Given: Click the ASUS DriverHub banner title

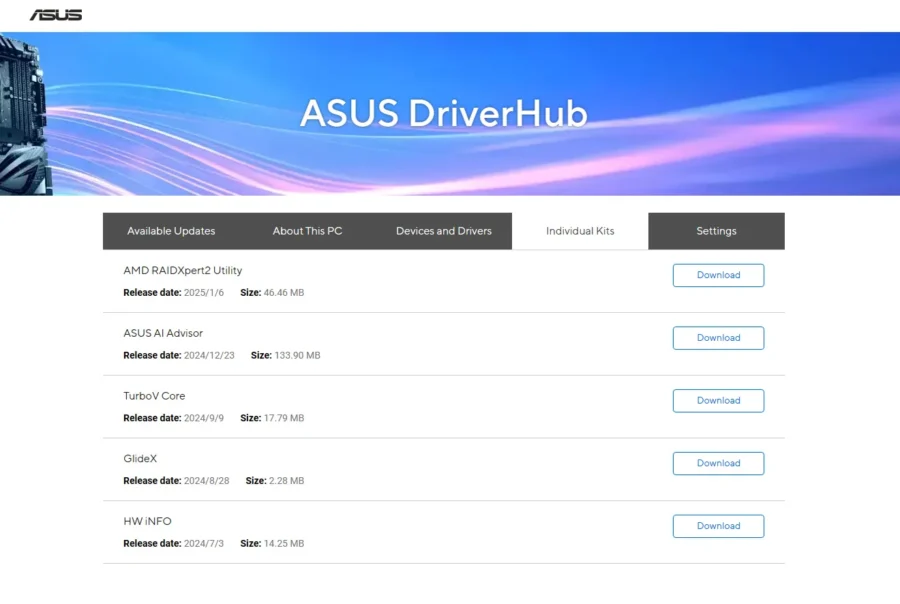Looking at the screenshot, I should pyautogui.click(x=444, y=113).
